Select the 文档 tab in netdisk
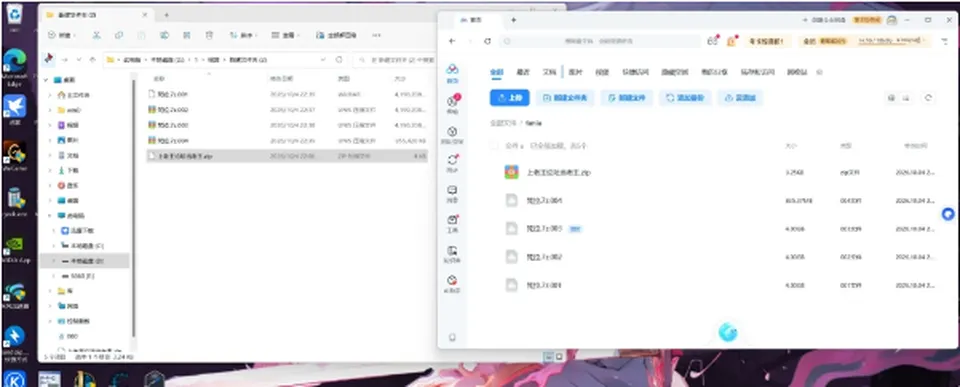This screenshot has height=387, width=960. coord(549,72)
